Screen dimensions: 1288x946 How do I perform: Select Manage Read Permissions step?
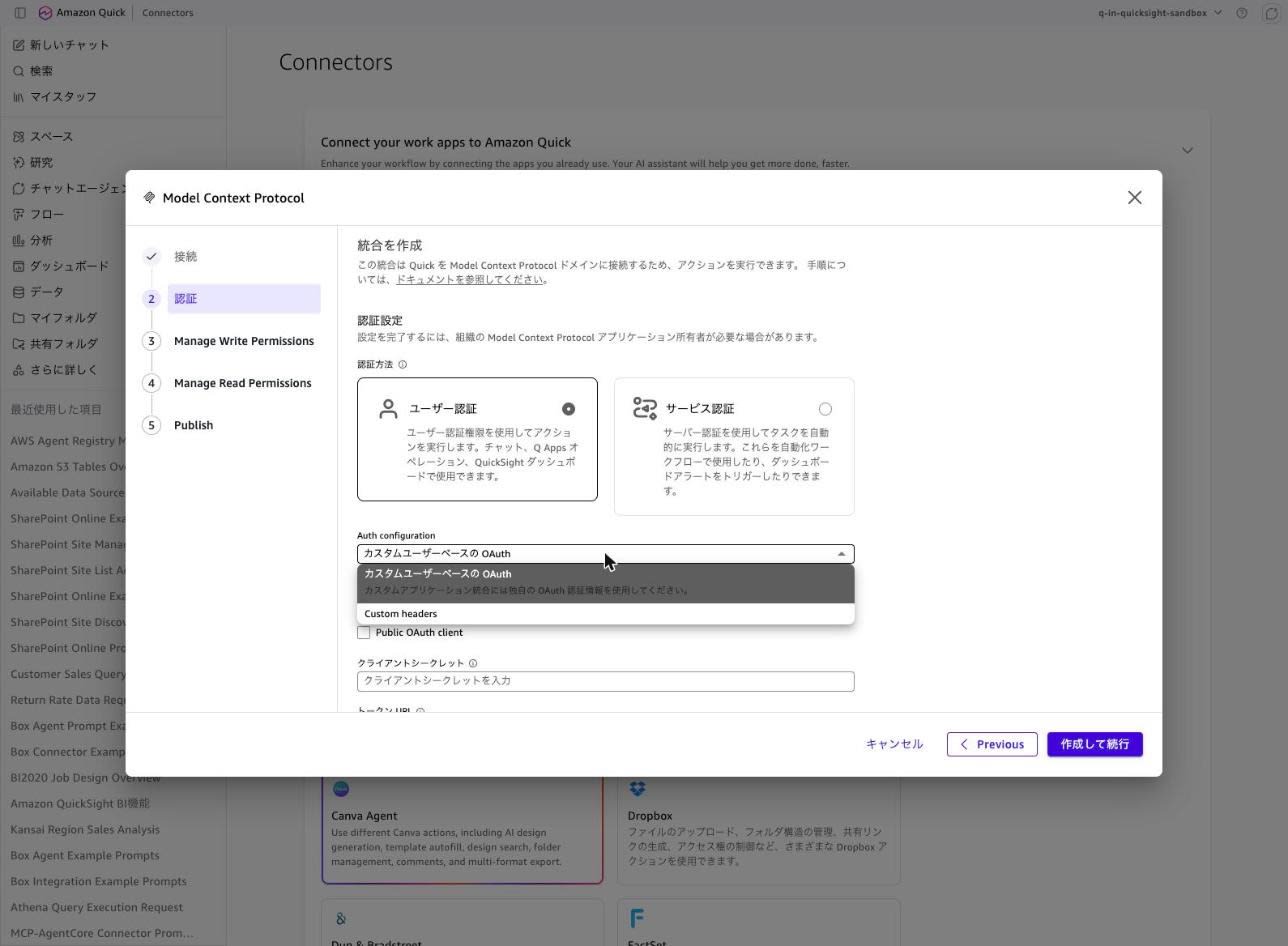(242, 383)
